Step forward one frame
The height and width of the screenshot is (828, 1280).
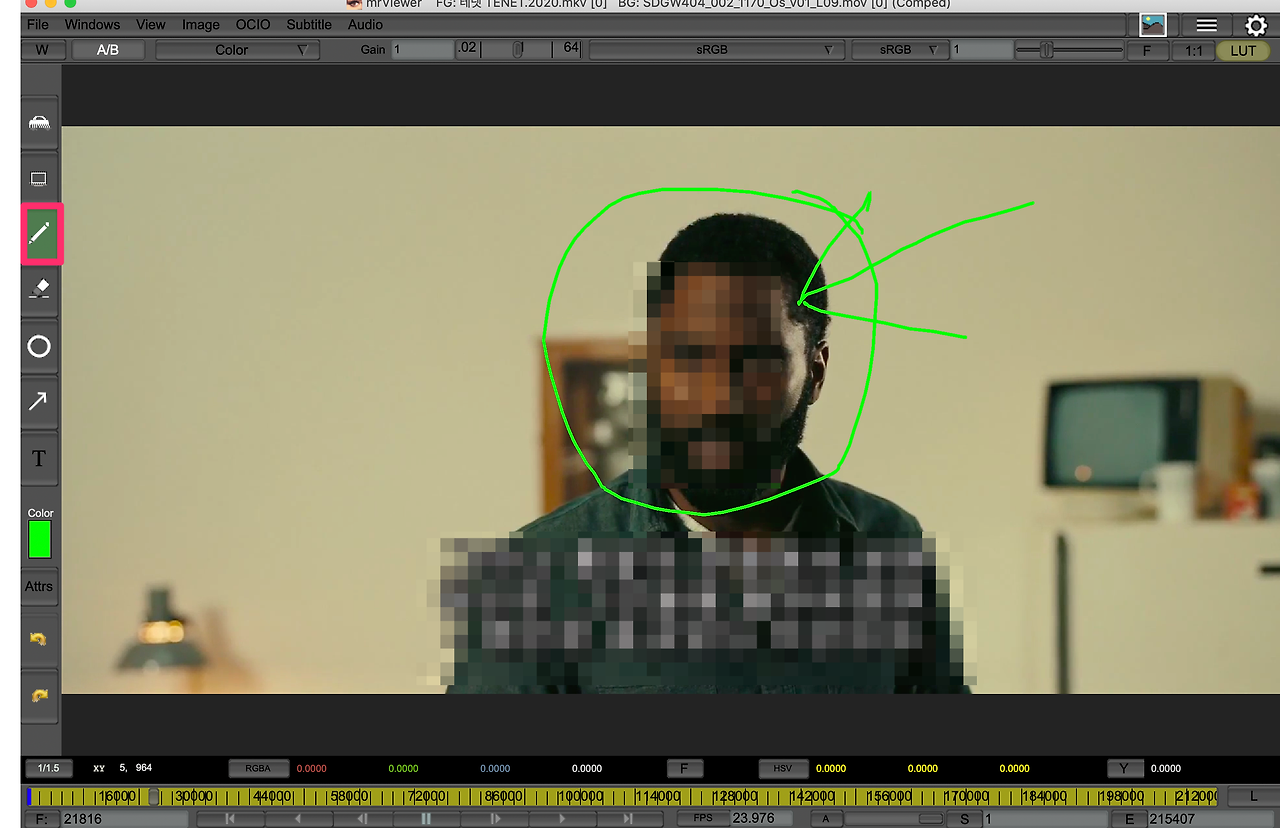tap(494, 819)
